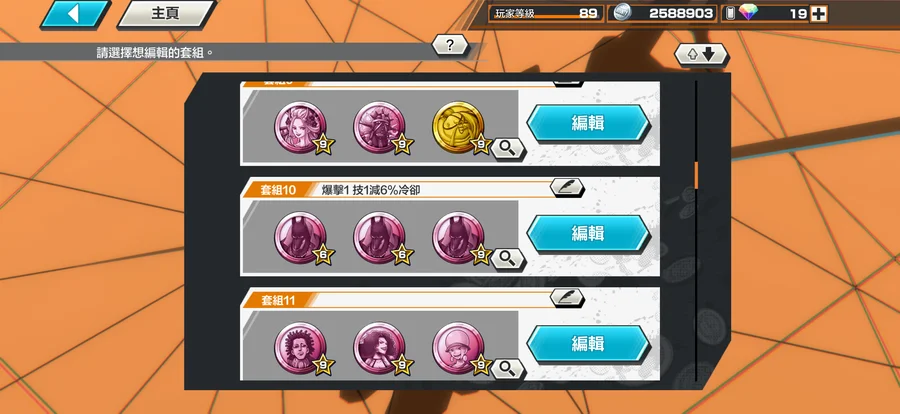Image resolution: width=900 pixels, height=414 pixels.
Task: Click 編輯 for 套組11
Action: coord(588,343)
